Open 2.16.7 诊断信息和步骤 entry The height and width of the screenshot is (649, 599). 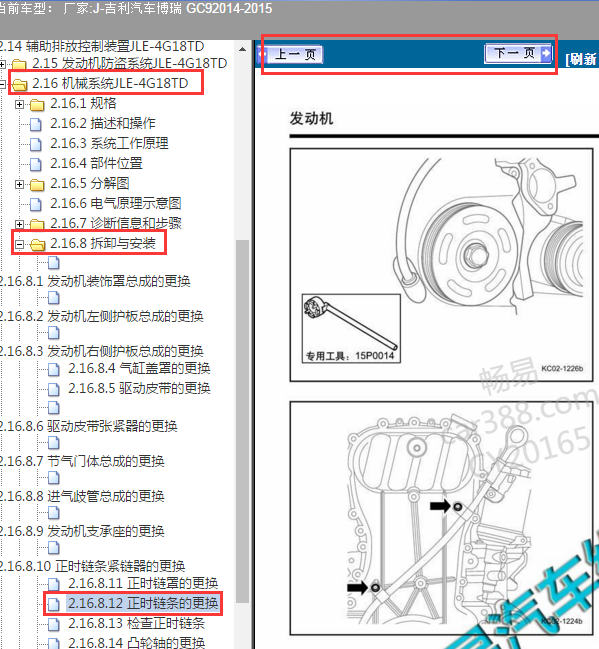coord(116,223)
